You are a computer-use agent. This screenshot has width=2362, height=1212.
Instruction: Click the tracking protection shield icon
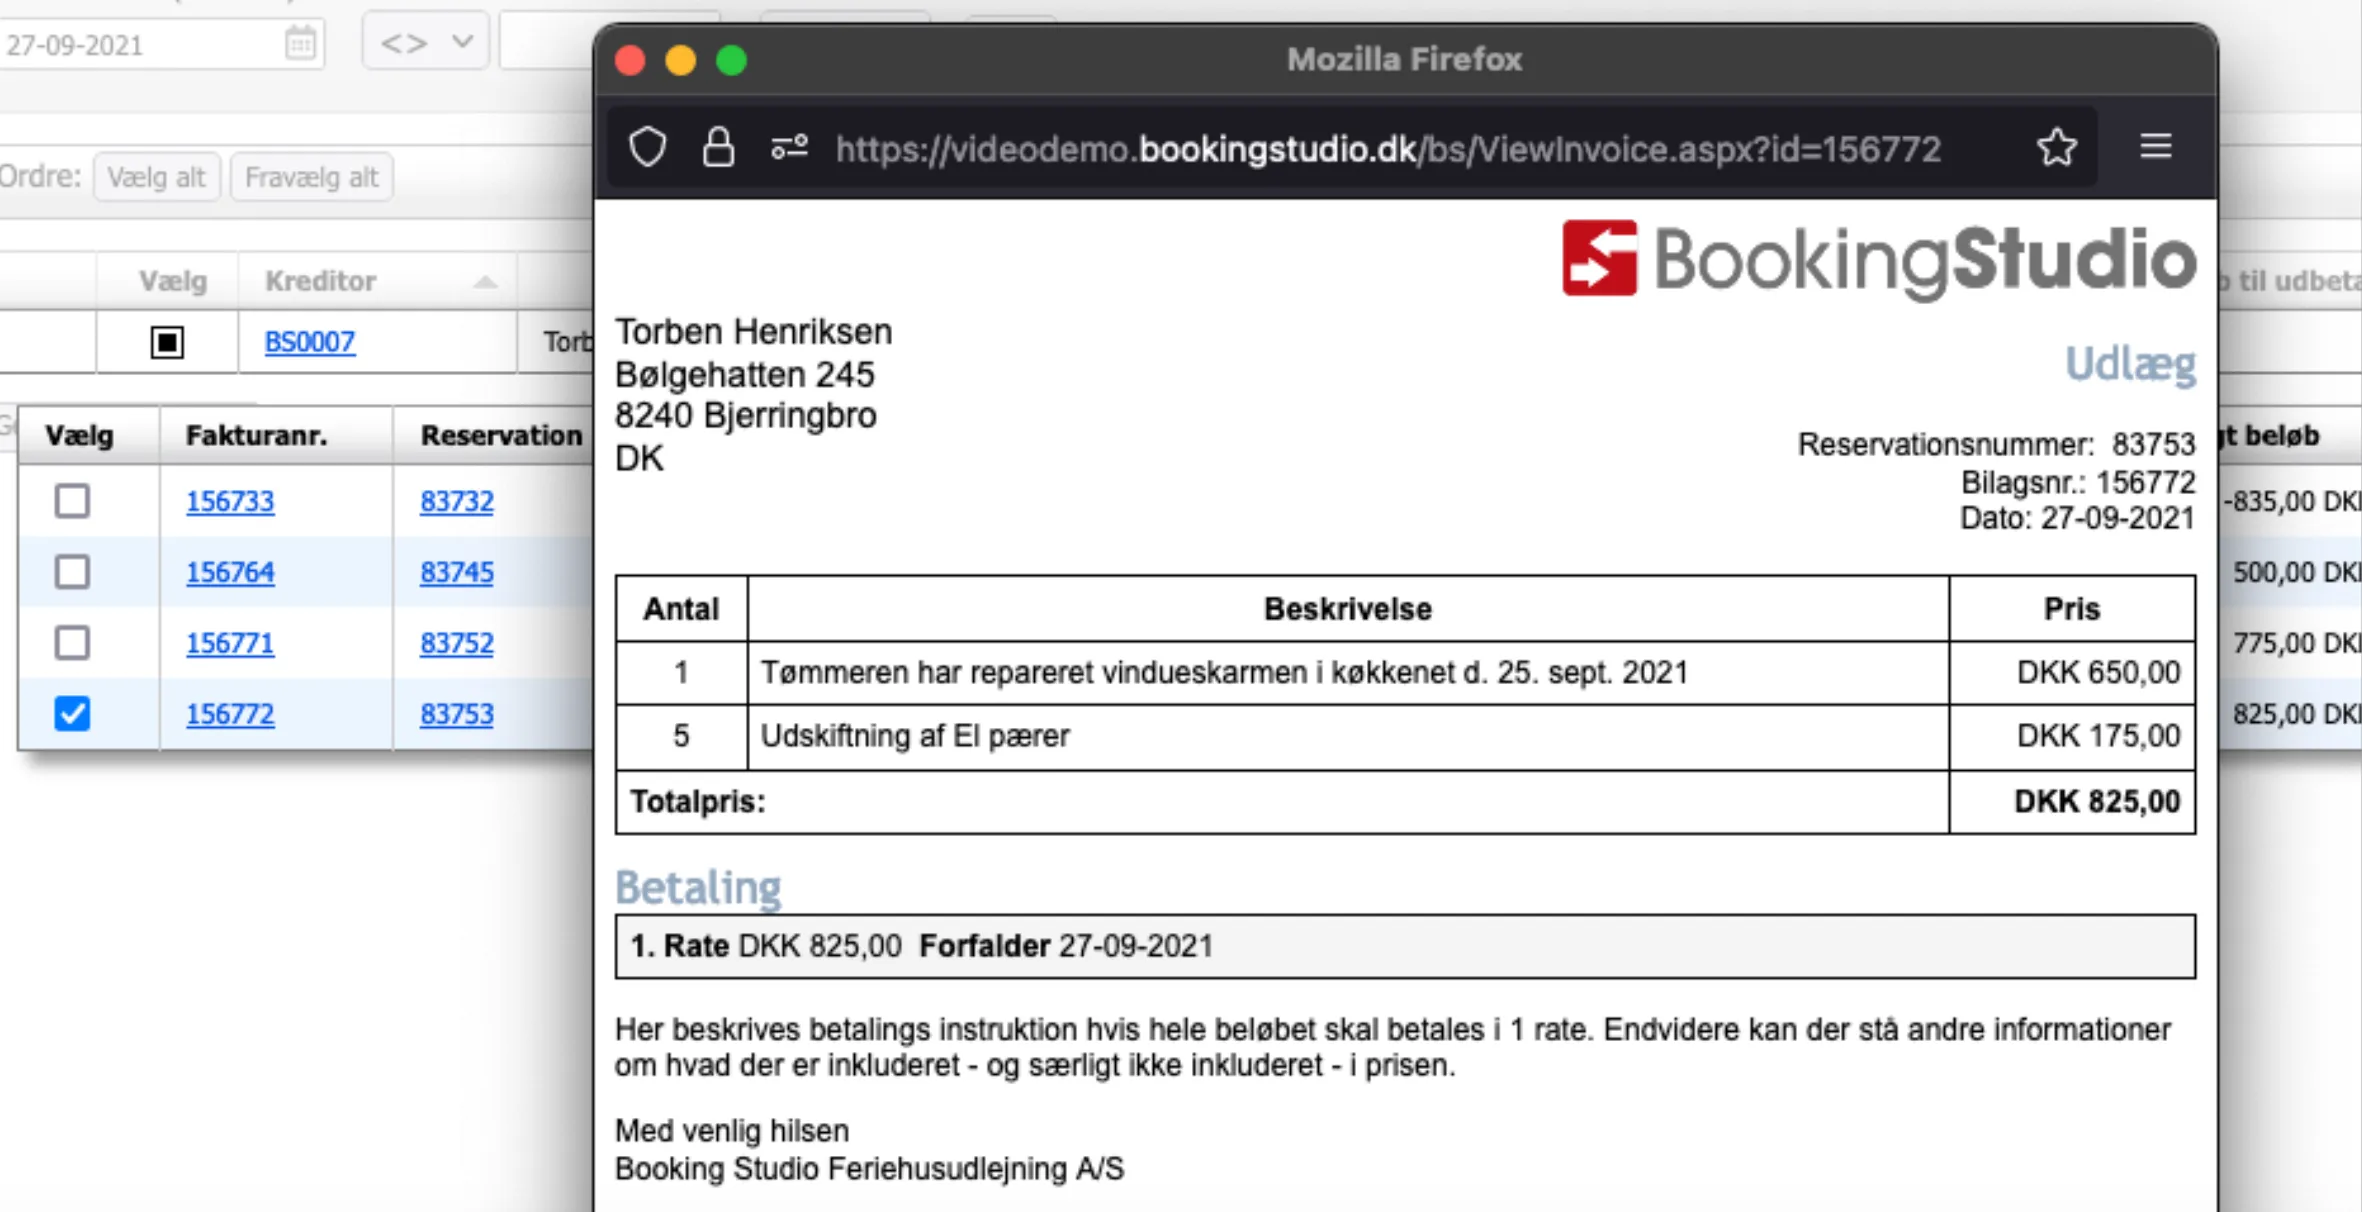tap(648, 147)
